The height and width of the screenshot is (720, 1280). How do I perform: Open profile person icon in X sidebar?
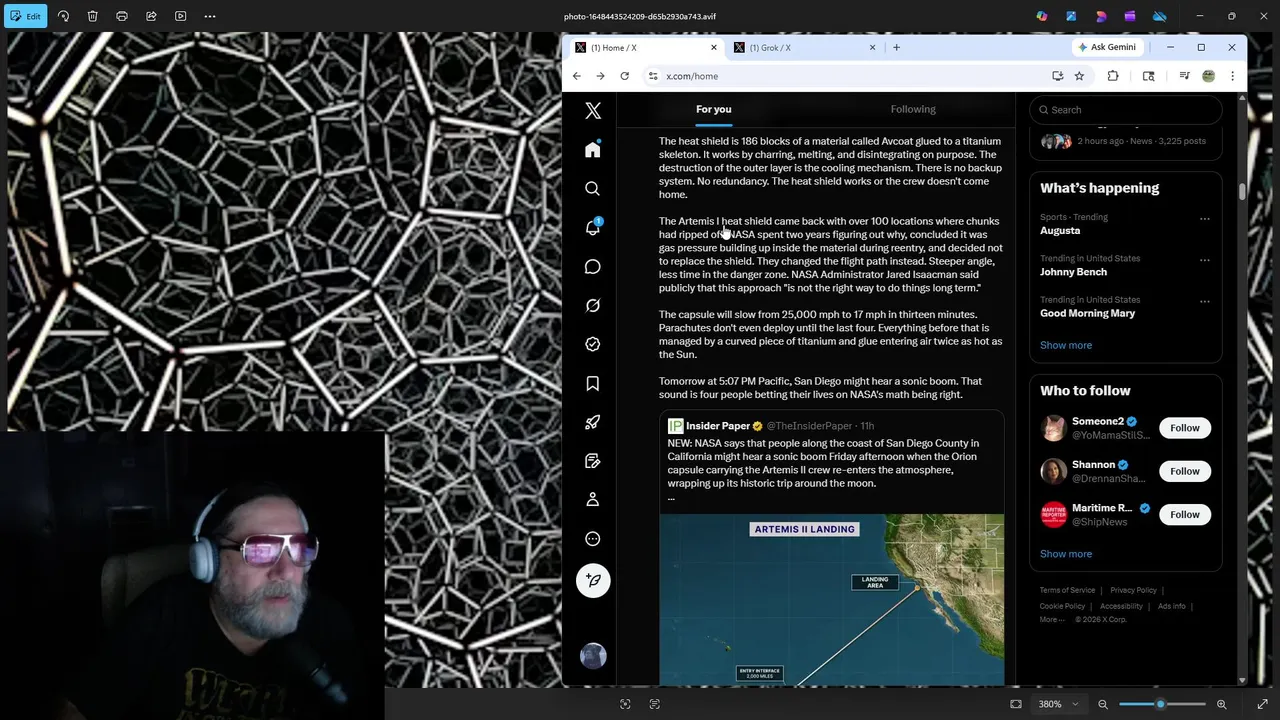[593, 499]
